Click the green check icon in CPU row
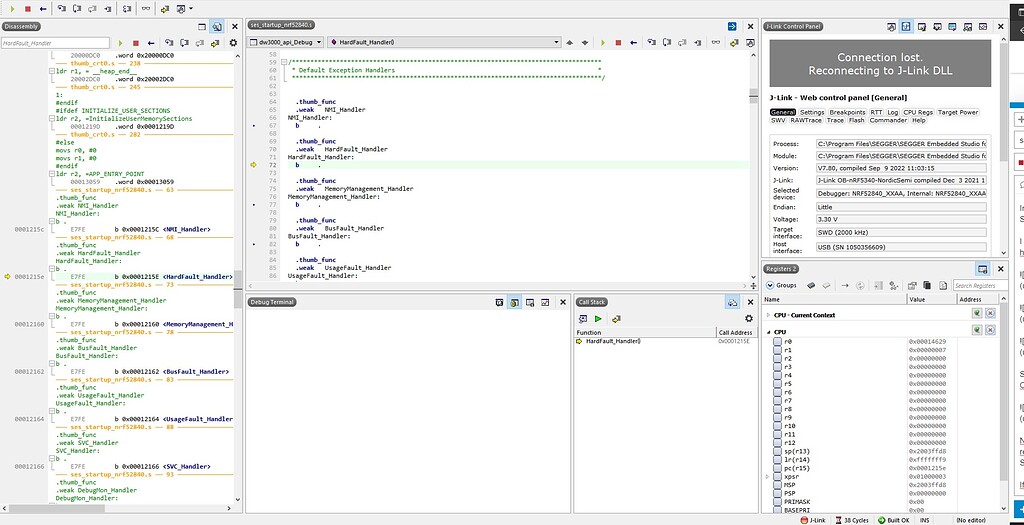 976,331
